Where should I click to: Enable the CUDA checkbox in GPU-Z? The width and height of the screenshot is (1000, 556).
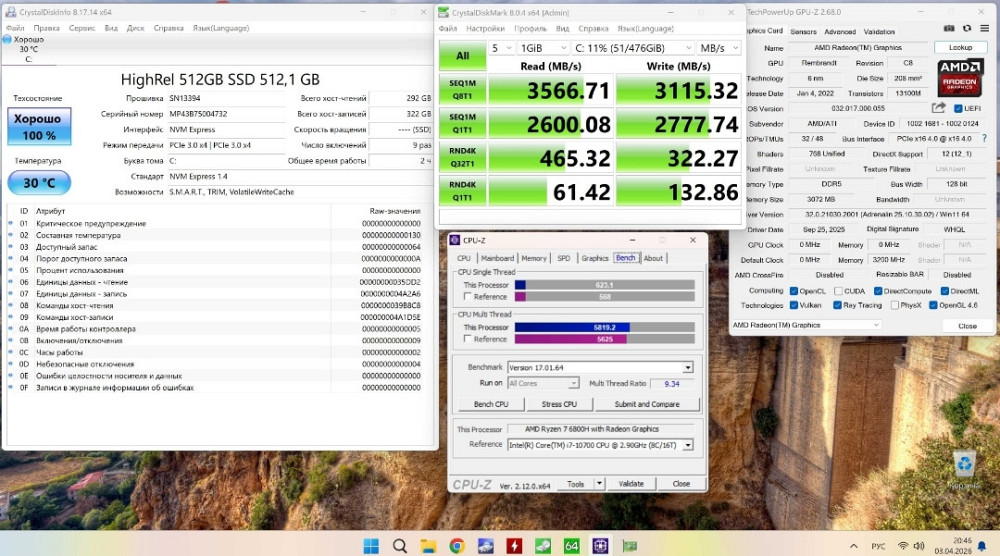(x=837, y=291)
